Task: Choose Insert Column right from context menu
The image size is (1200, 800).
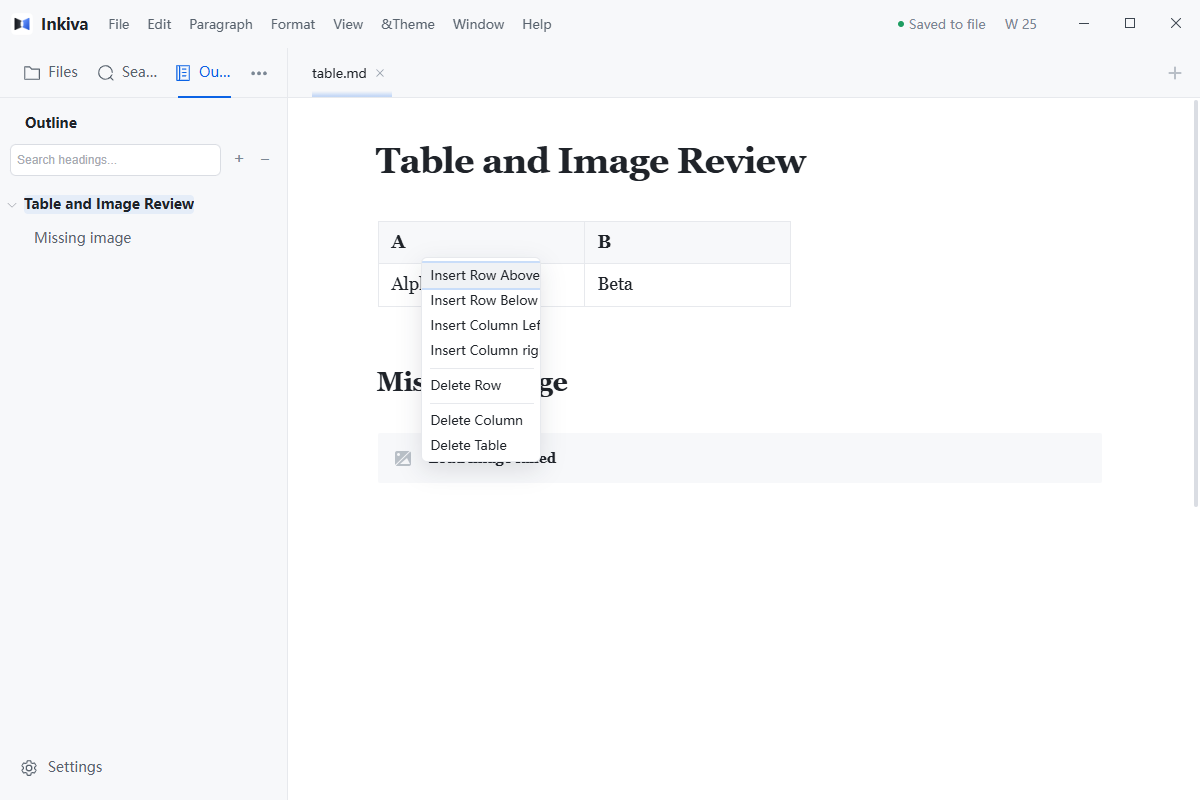Action: (481, 350)
